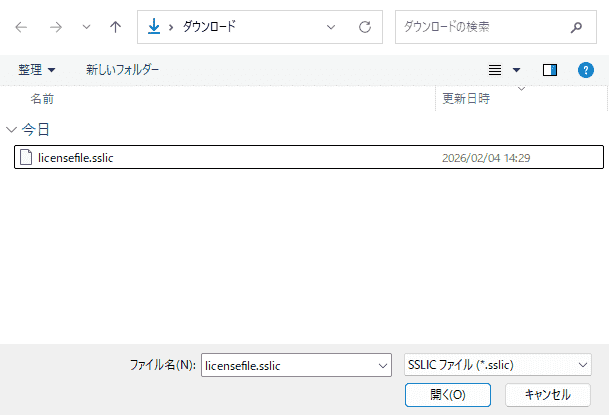
Task: Click the ダウンロードの検索 search field
Action: point(480,27)
